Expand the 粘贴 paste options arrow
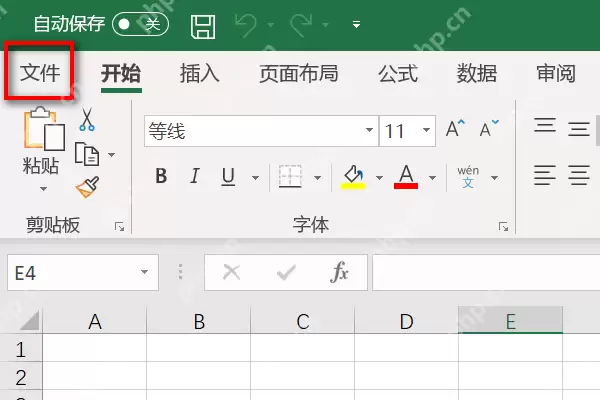600x400 pixels. (43, 188)
